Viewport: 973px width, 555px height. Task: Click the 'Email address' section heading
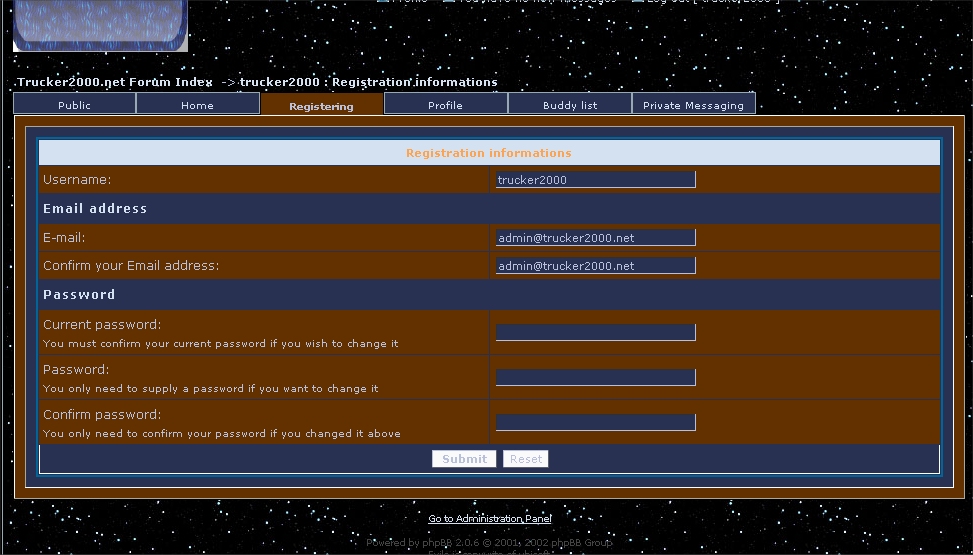[x=95, y=209]
